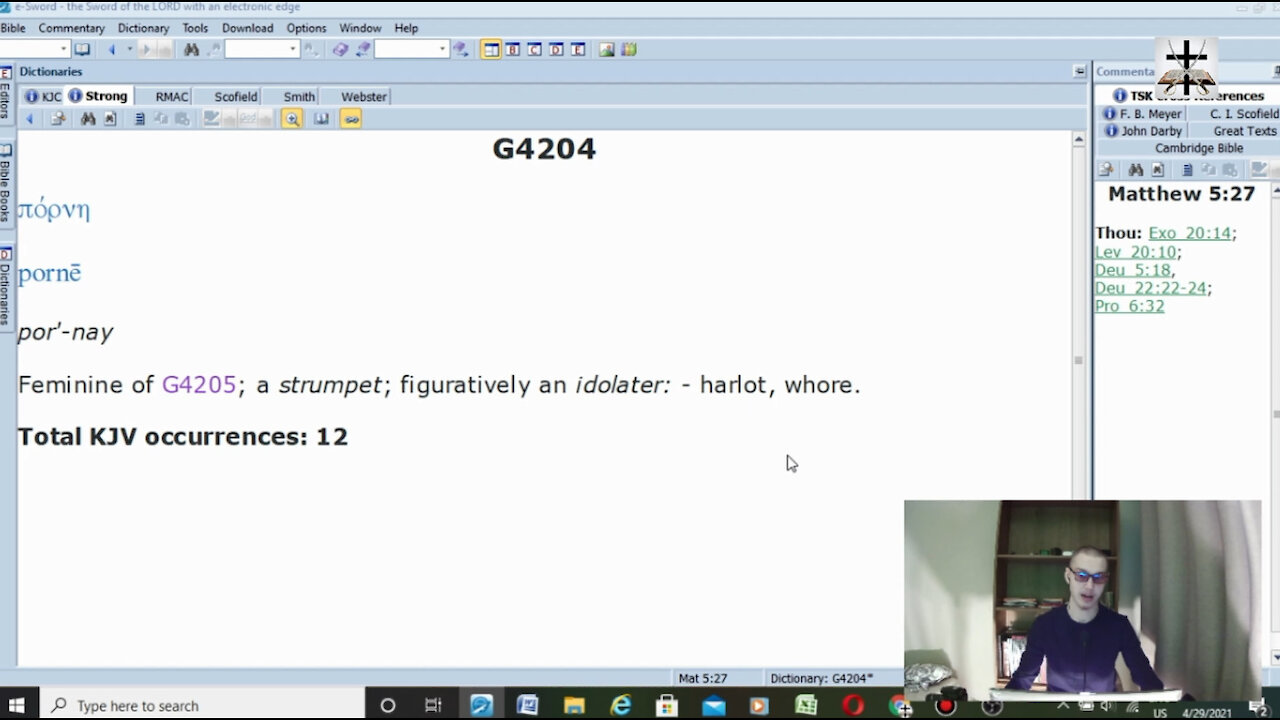Expand the Editors side panel tab
The width and height of the screenshot is (1280, 720).
coord(6,95)
